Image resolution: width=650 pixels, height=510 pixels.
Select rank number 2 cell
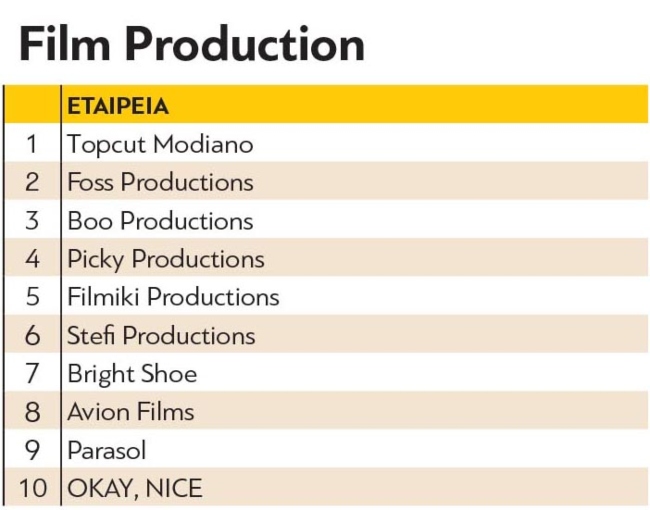pos(32,182)
